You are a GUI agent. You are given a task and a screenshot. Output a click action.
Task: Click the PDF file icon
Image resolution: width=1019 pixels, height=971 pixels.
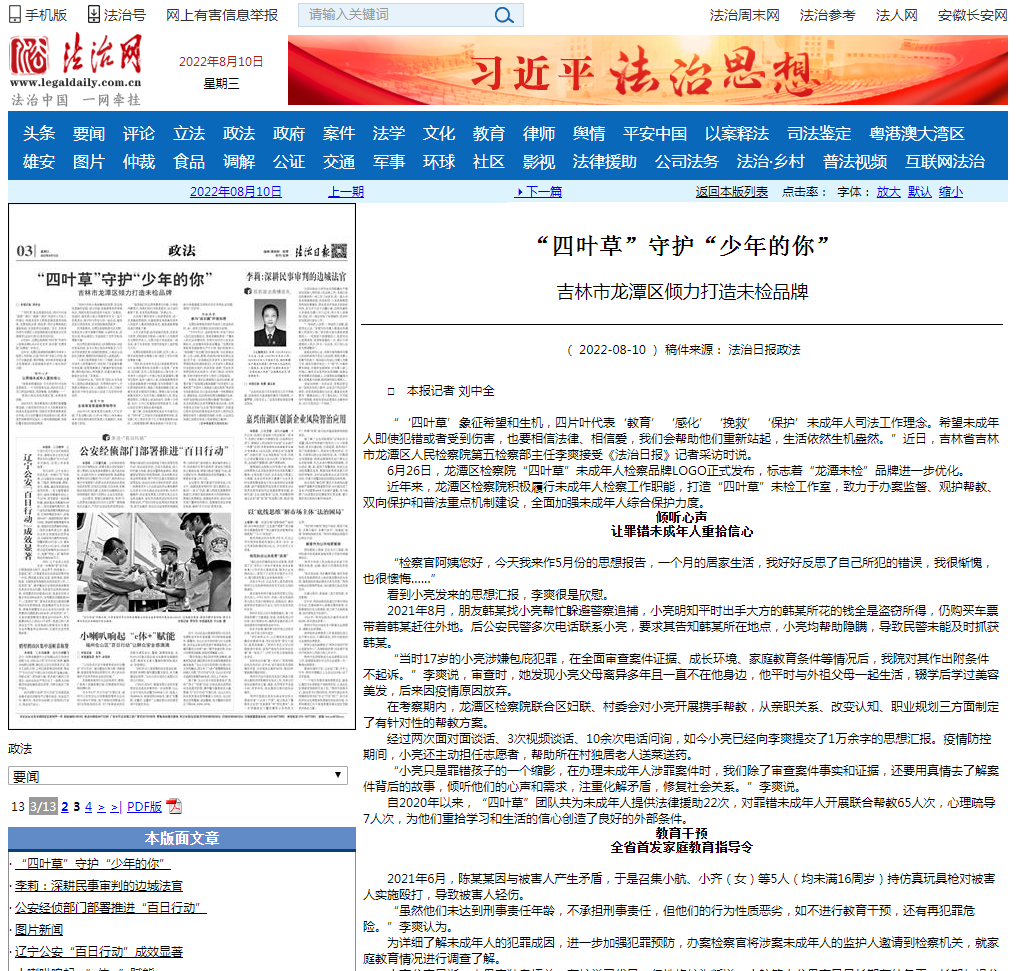174,807
